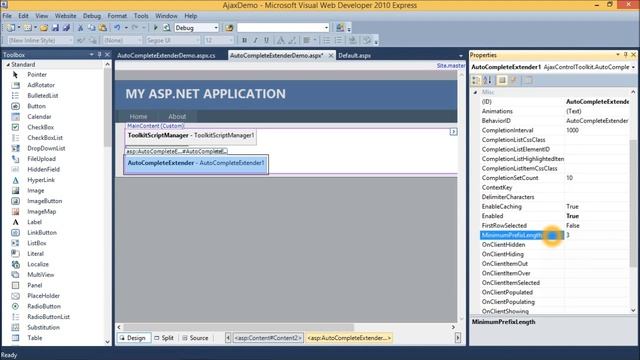Screen dimensions: 640x360
Task: Pin the Toolbox panel with auto-hide icon
Action: (99, 54)
